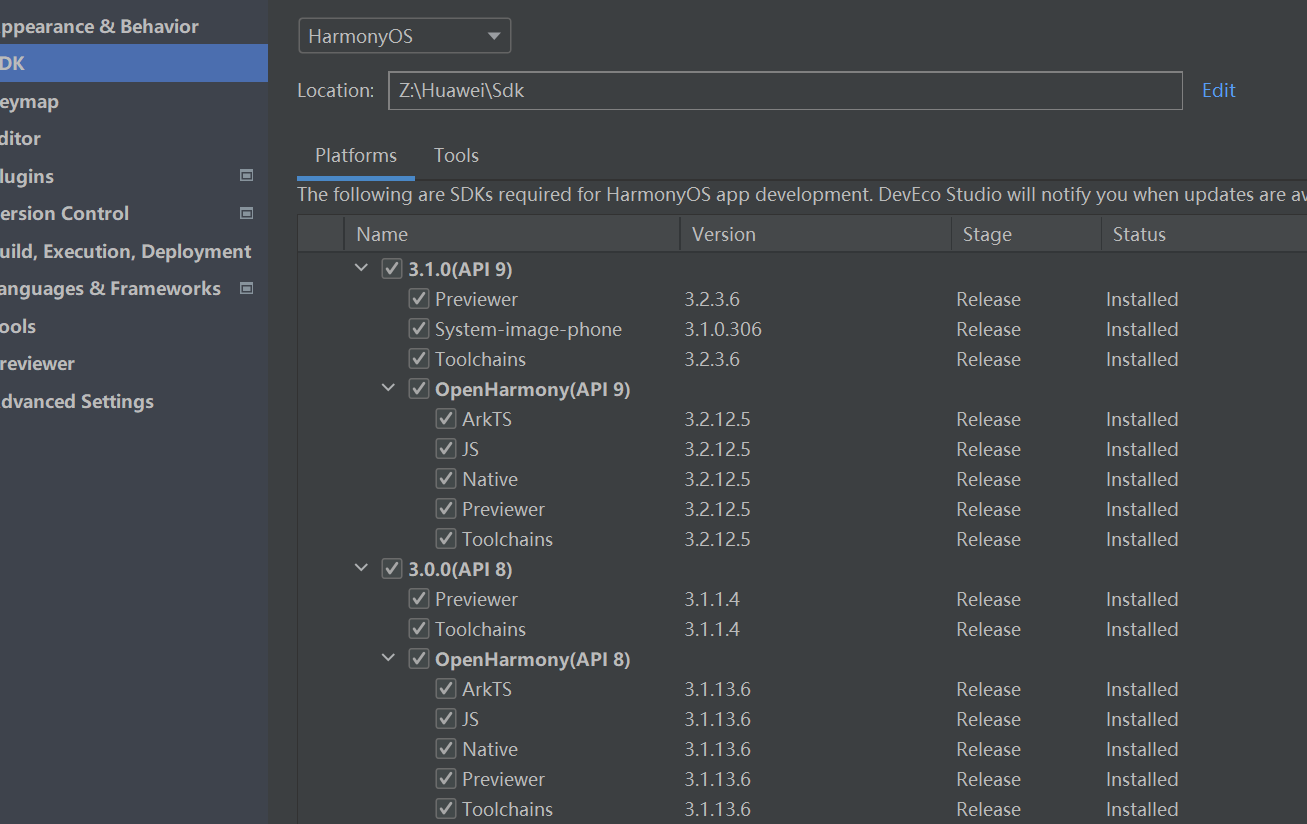Screen dimensions: 1307x824
Task: Select Previewer 3.2.3.6 row
Action: [802, 299]
